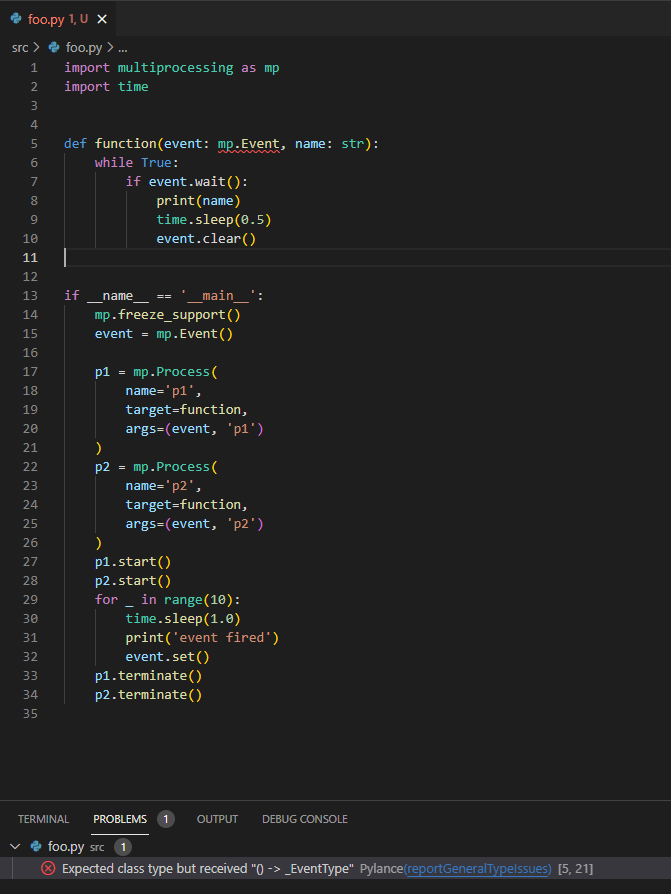Click "name='p1'," on line 18
The image size is (671, 894).
164,391
